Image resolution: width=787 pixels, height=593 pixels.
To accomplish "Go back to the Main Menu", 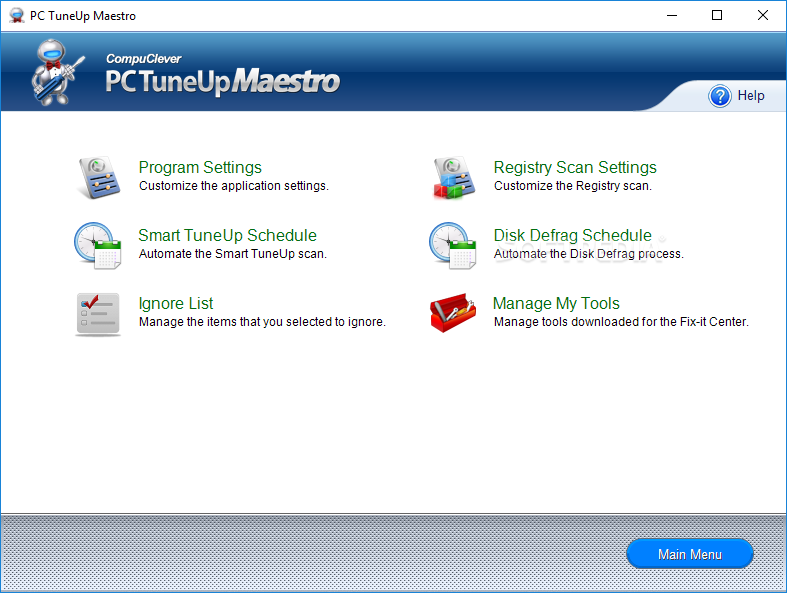I will pyautogui.click(x=690, y=554).
